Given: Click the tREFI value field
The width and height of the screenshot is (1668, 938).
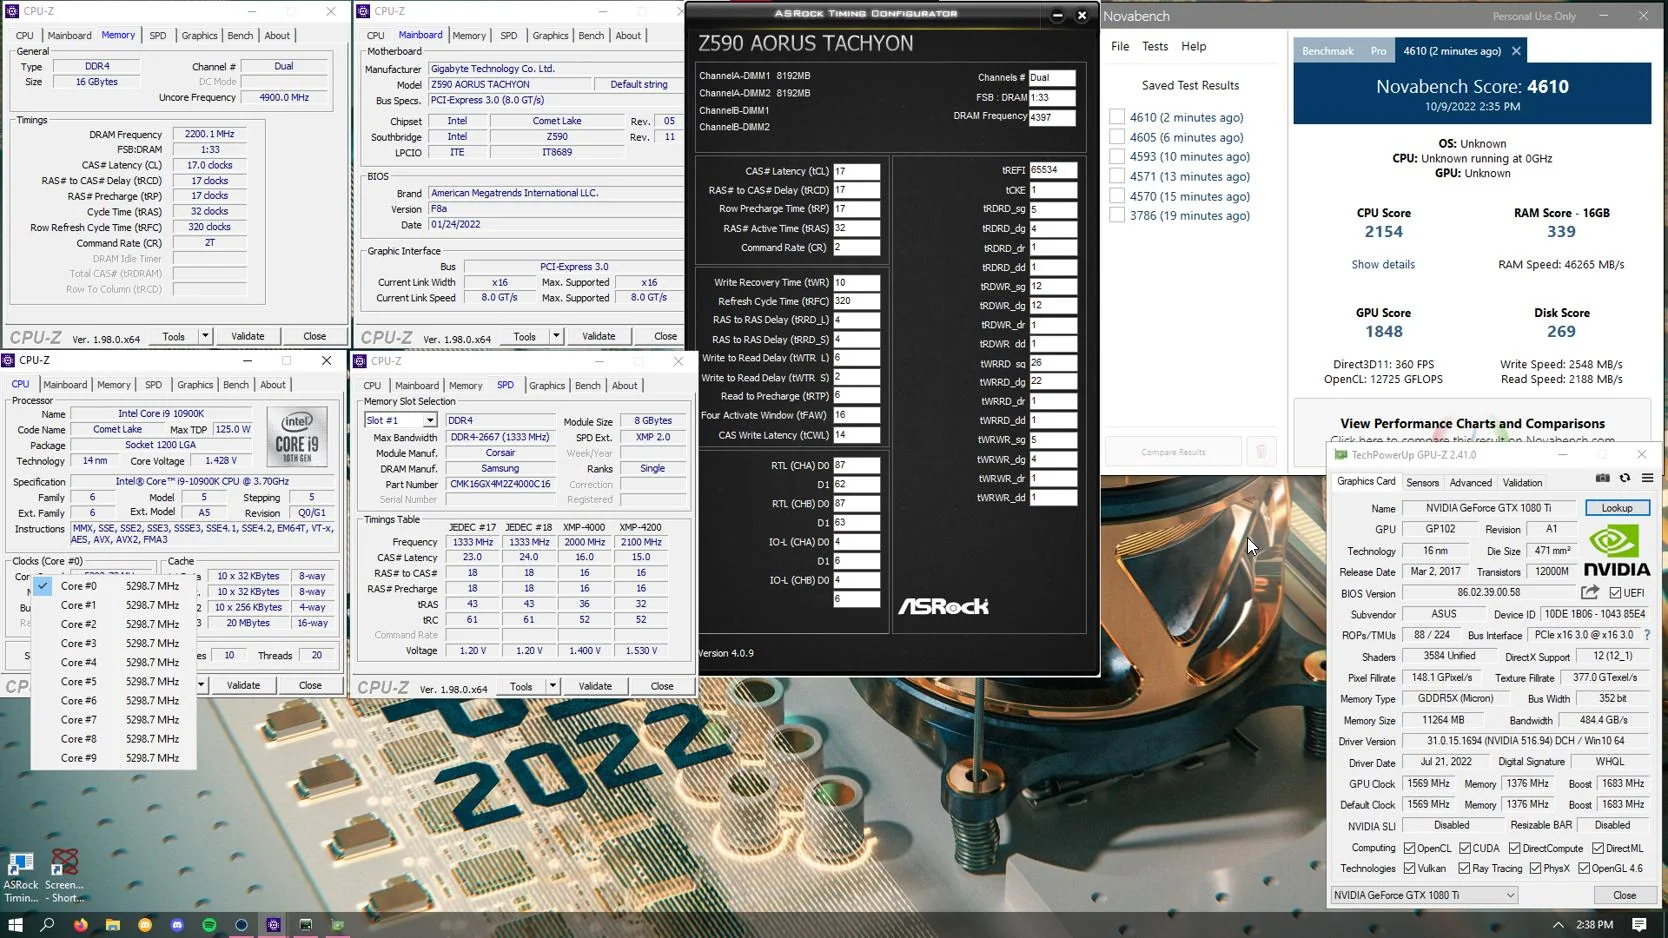Looking at the screenshot, I should click(1053, 170).
